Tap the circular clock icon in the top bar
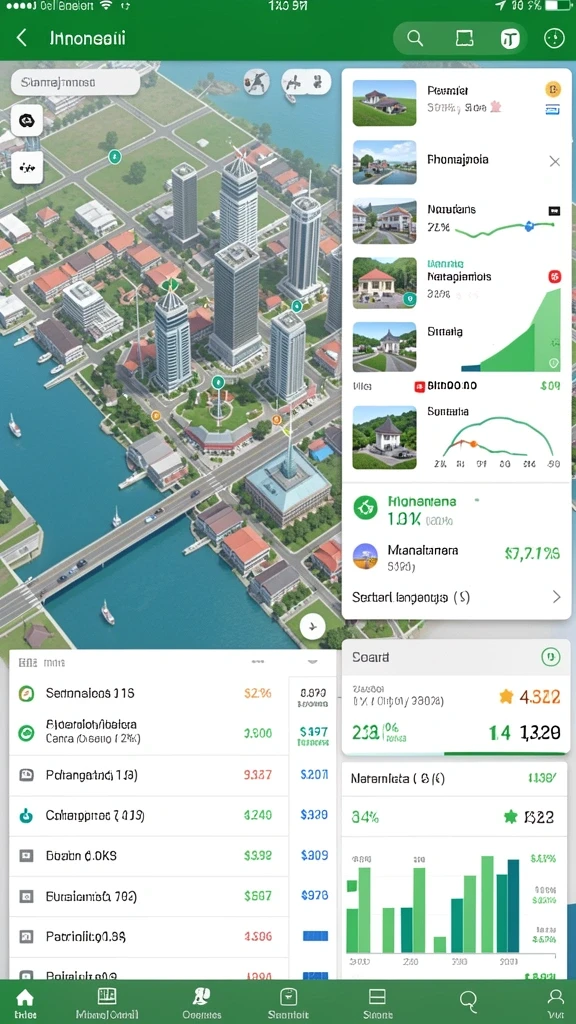This screenshot has height=1024, width=576. point(554,39)
